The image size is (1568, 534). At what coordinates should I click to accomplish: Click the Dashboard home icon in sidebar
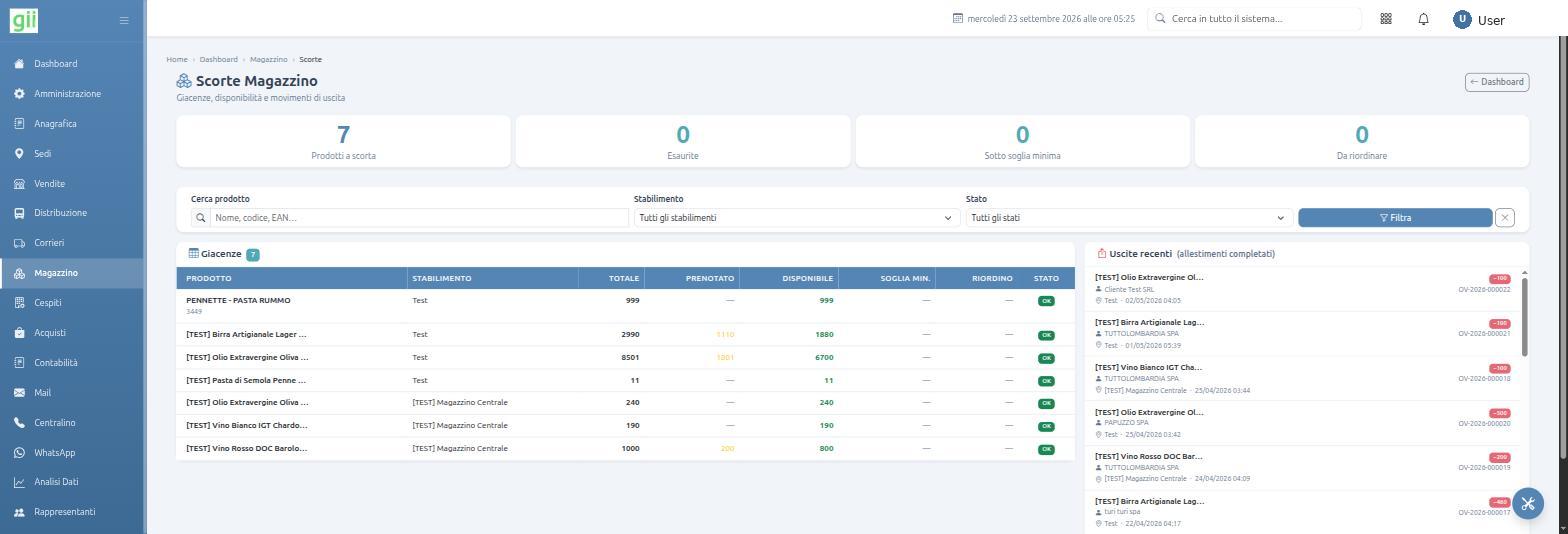point(19,64)
